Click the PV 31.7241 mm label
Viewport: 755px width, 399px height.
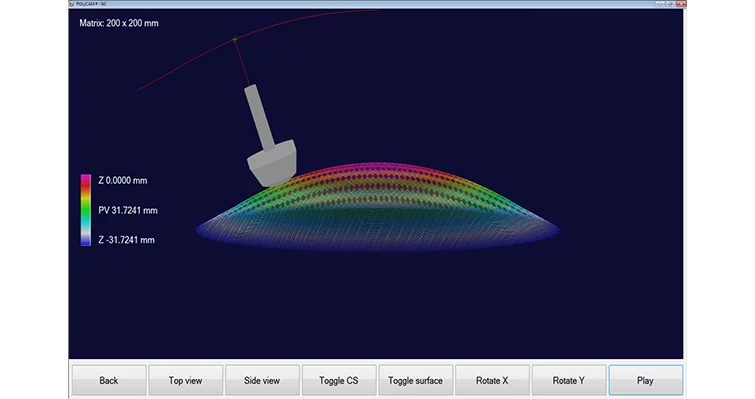[128, 210]
